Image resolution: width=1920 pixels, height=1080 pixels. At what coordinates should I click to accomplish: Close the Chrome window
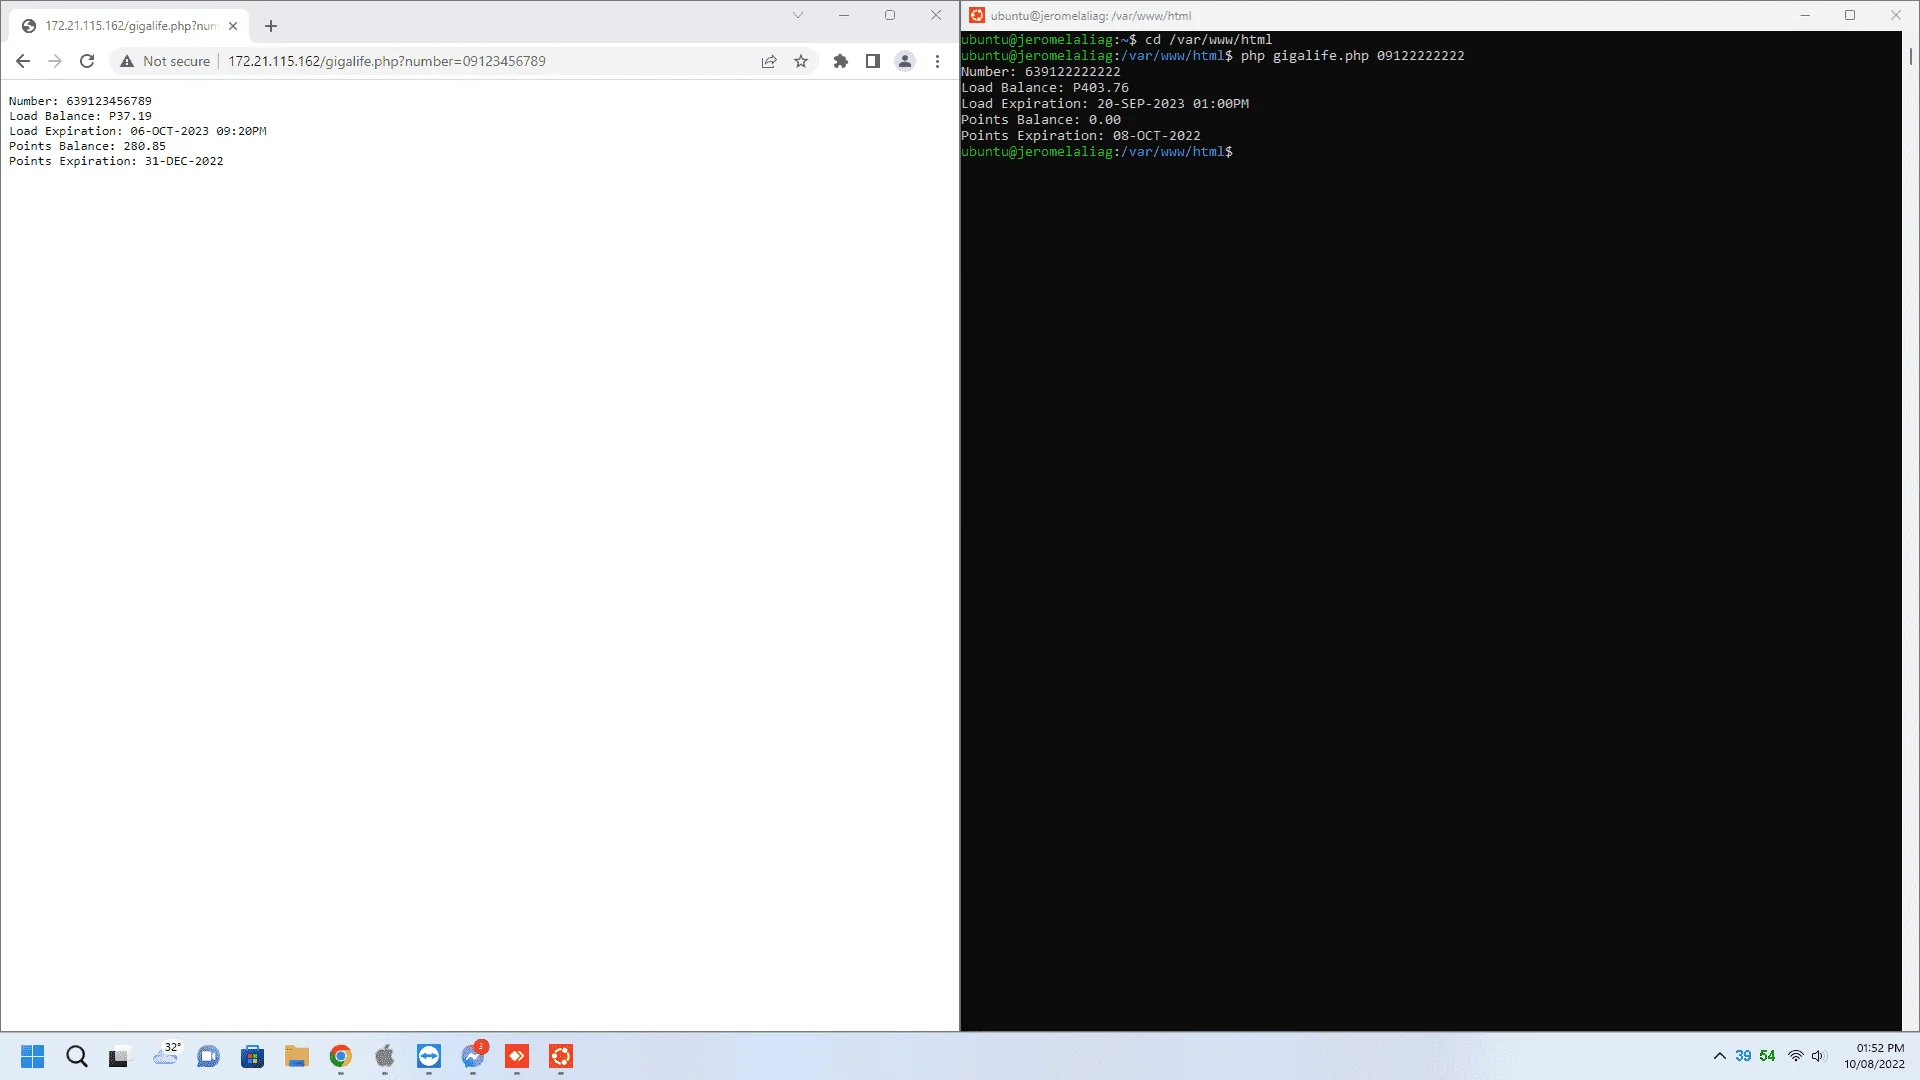pyautogui.click(x=936, y=15)
